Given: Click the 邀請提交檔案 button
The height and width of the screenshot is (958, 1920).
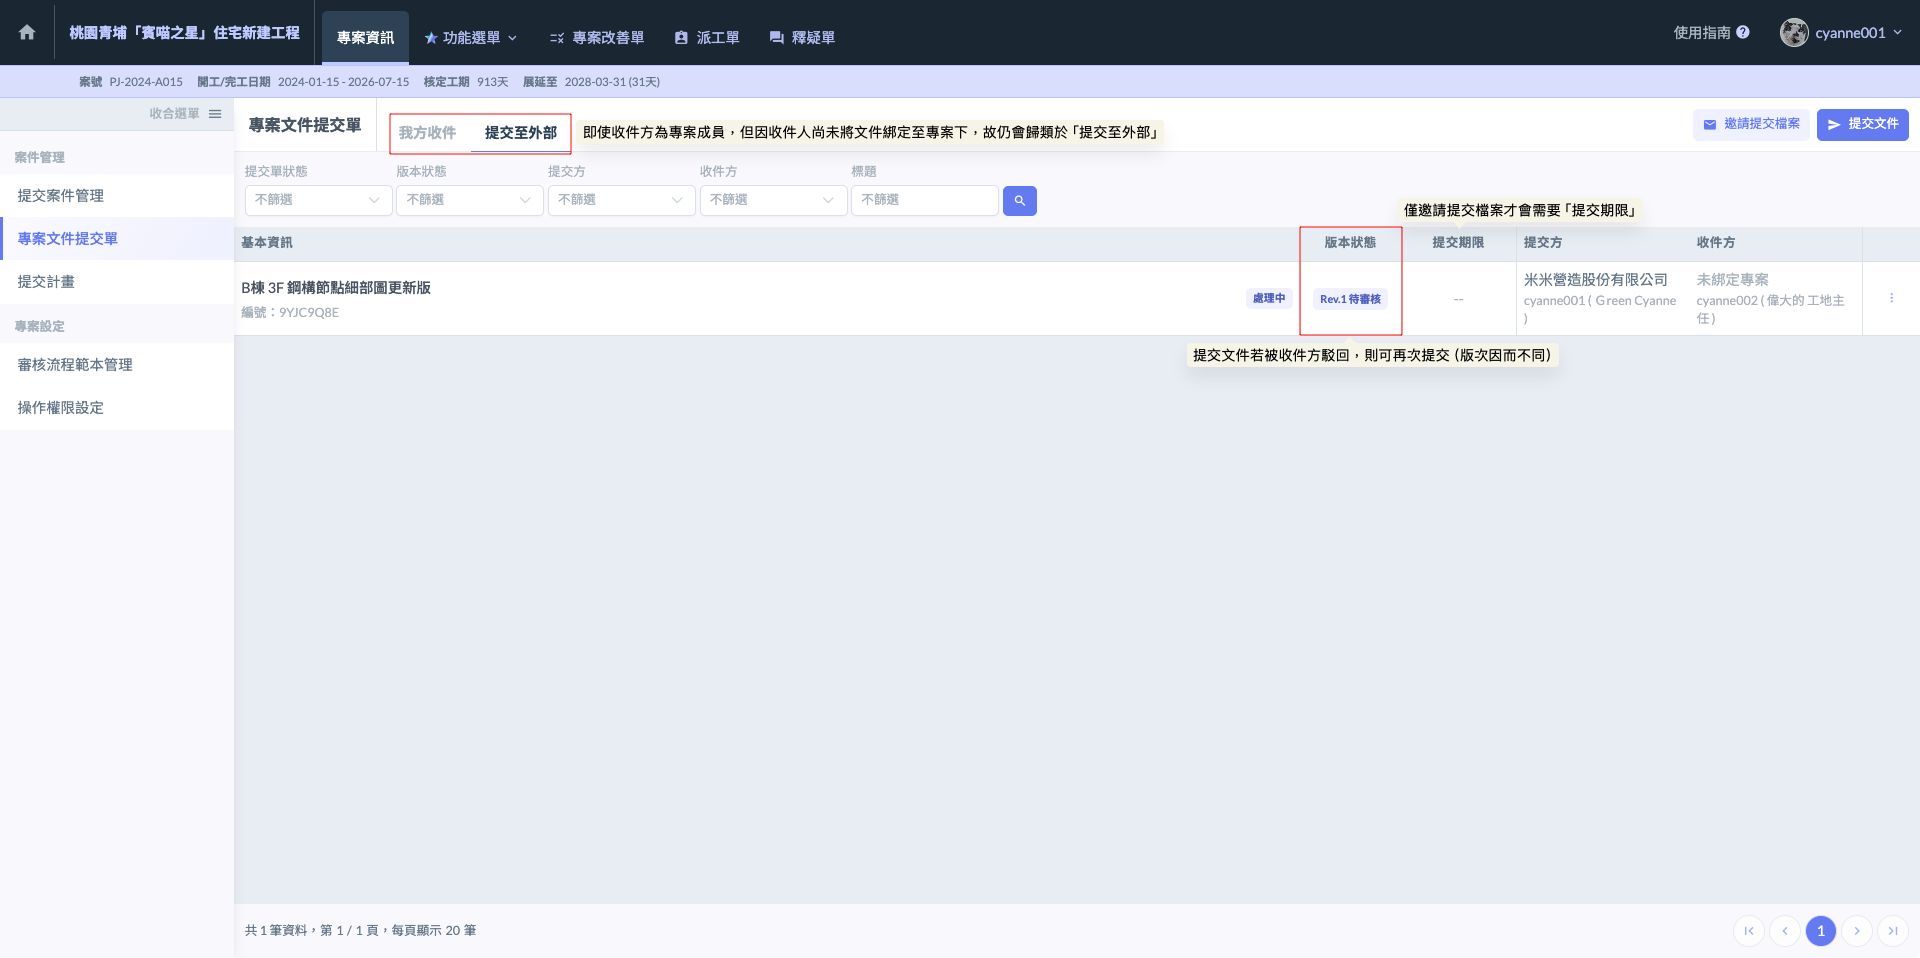Looking at the screenshot, I should click(1751, 124).
